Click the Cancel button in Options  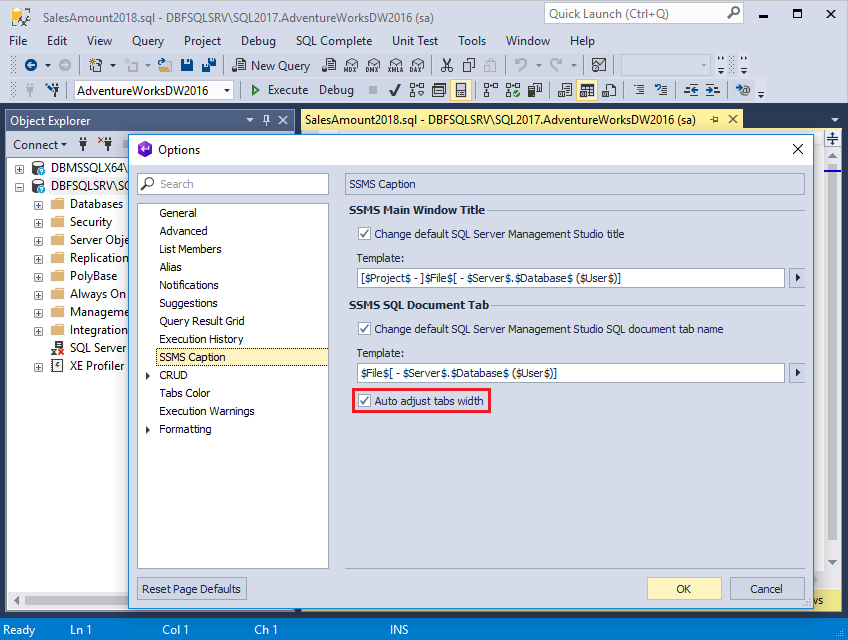(767, 589)
